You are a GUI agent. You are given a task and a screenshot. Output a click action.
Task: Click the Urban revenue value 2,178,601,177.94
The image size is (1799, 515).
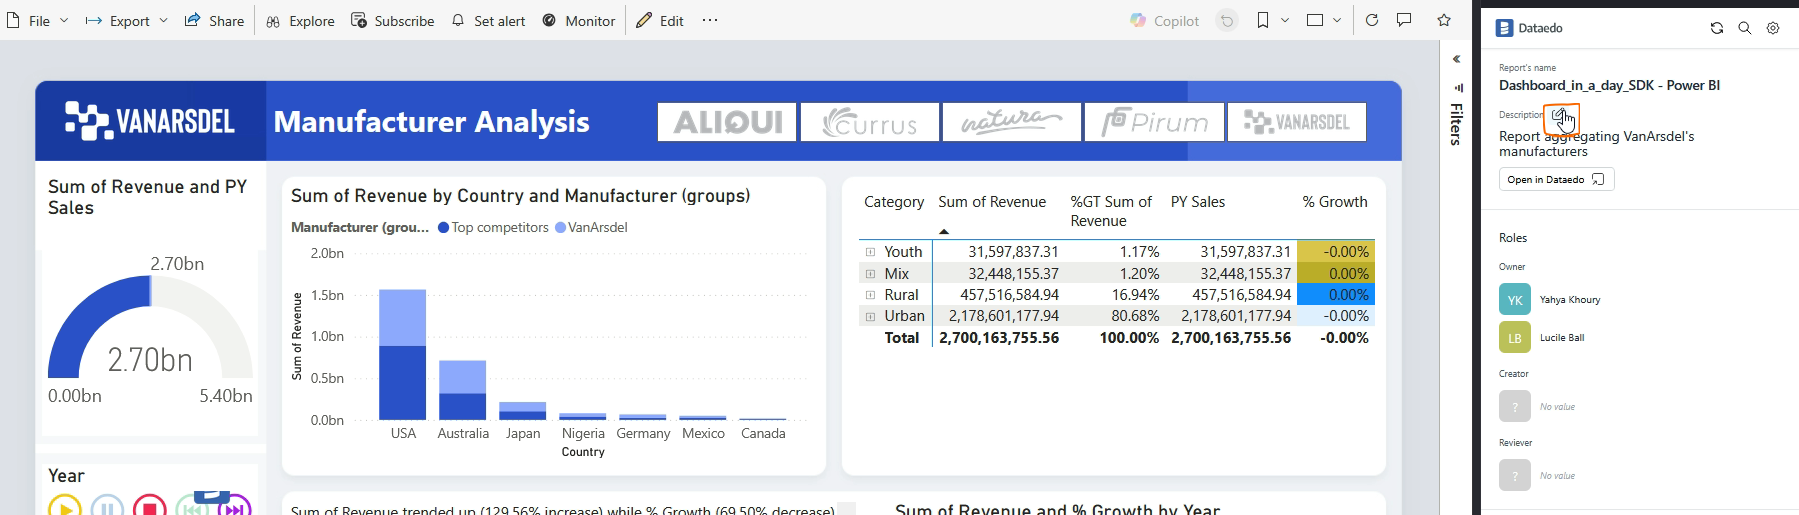point(1004,316)
